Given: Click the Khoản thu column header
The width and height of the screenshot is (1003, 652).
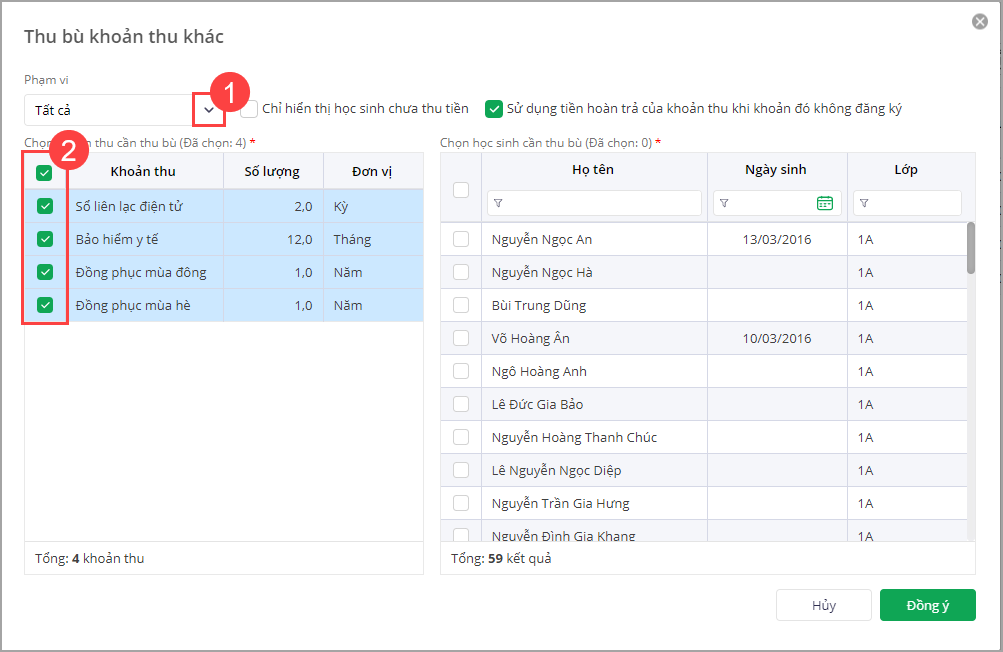Looking at the screenshot, I should click(x=143, y=171).
